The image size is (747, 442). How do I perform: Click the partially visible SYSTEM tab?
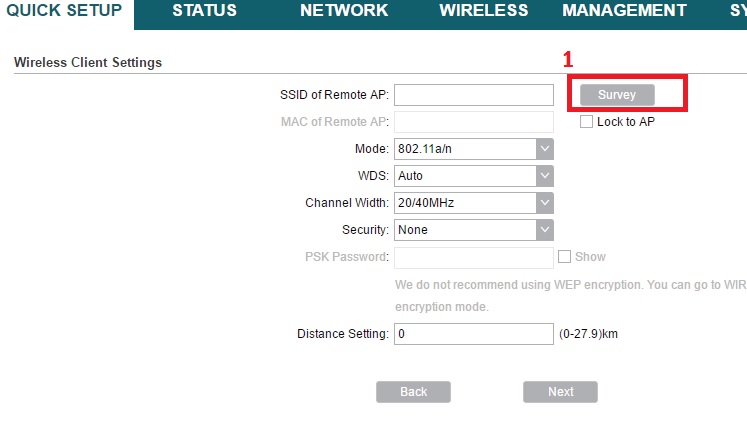coord(737,11)
